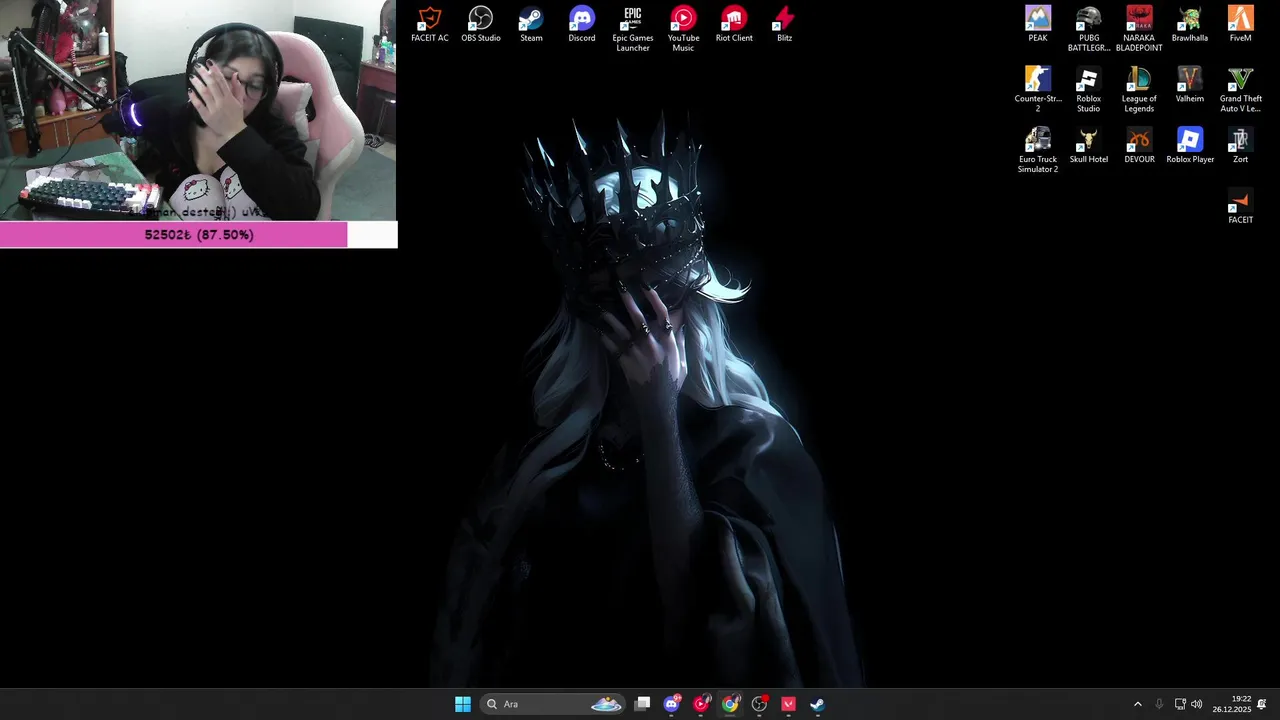
Task: Select the FACEIT desktop shortcut
Action: [x=1240, y=207]
